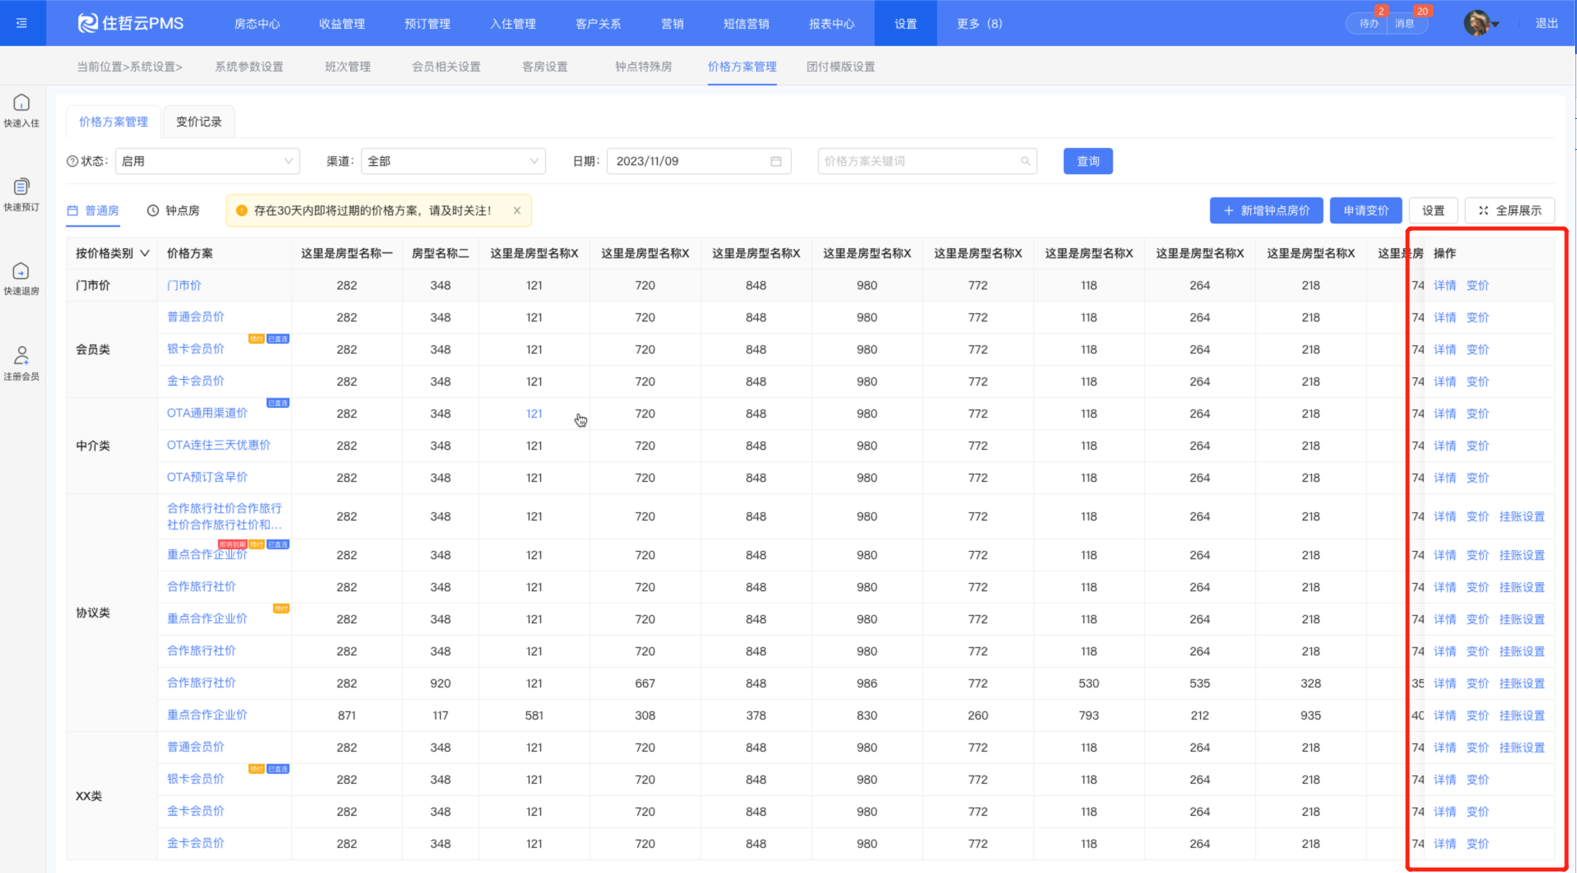Click the 房型名称二 column header
This screenshot has width=1577, height=873.
(x=440, y=253)
